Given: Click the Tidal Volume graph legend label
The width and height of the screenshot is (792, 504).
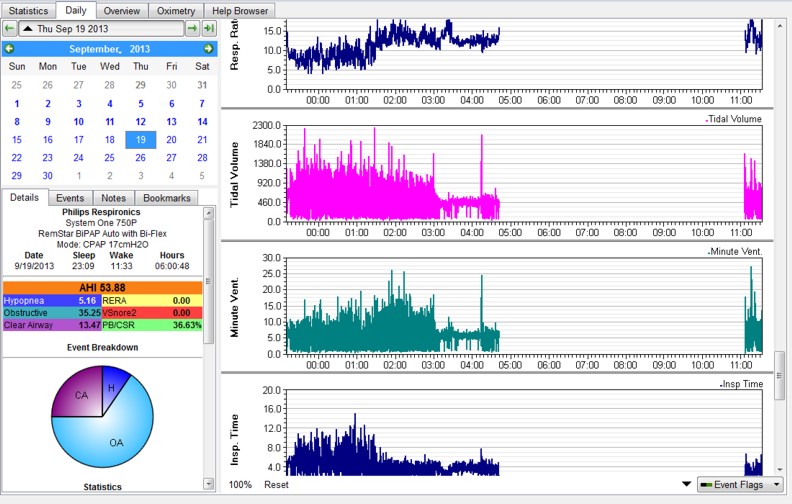Looking at the screenshot, I should pos(733,119).
